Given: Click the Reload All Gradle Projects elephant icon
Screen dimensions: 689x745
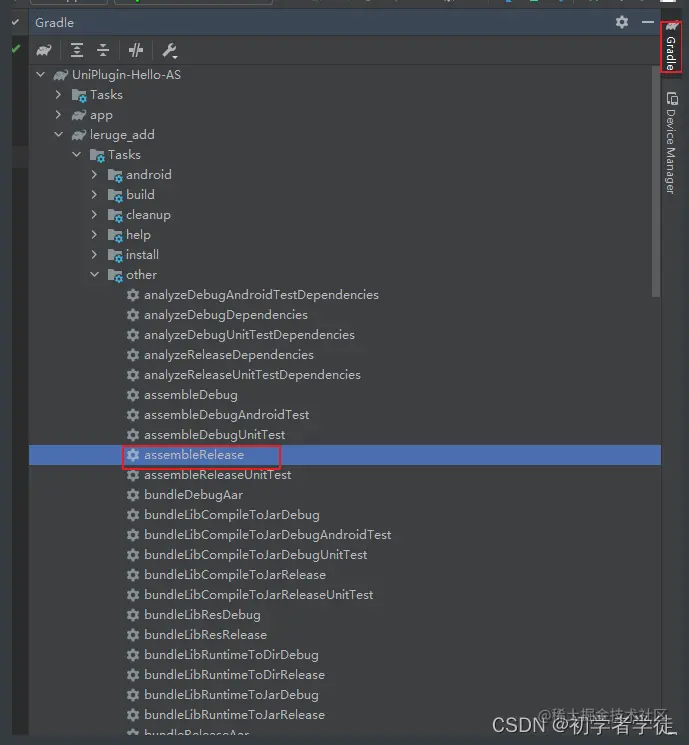Looking at the screenshot, I should coord(44,50).
